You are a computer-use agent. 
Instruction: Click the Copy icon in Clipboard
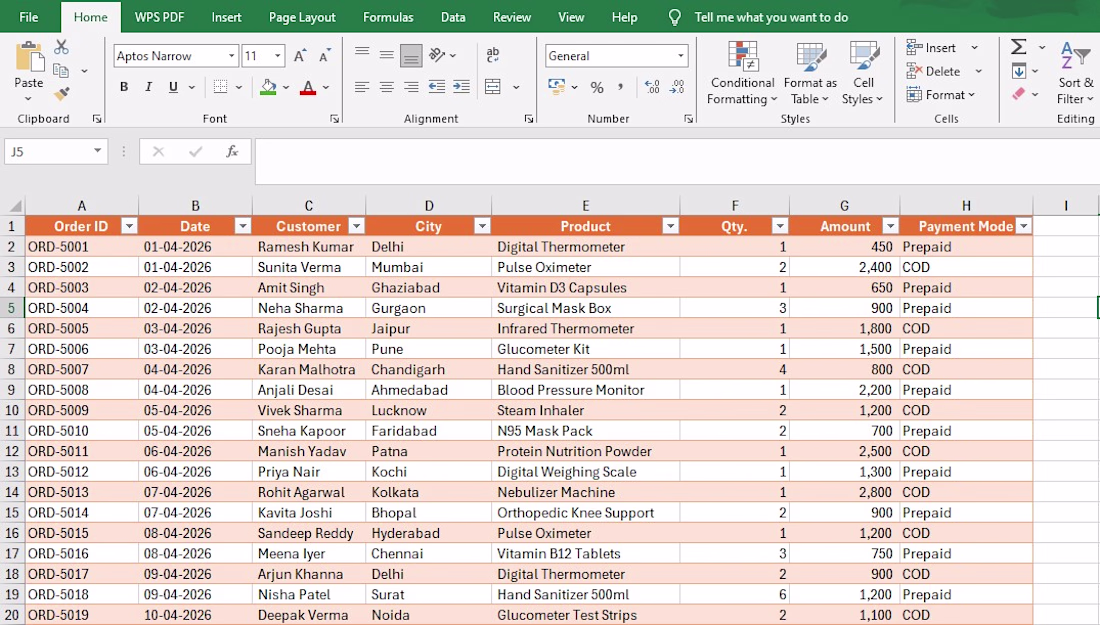(62, 71)
